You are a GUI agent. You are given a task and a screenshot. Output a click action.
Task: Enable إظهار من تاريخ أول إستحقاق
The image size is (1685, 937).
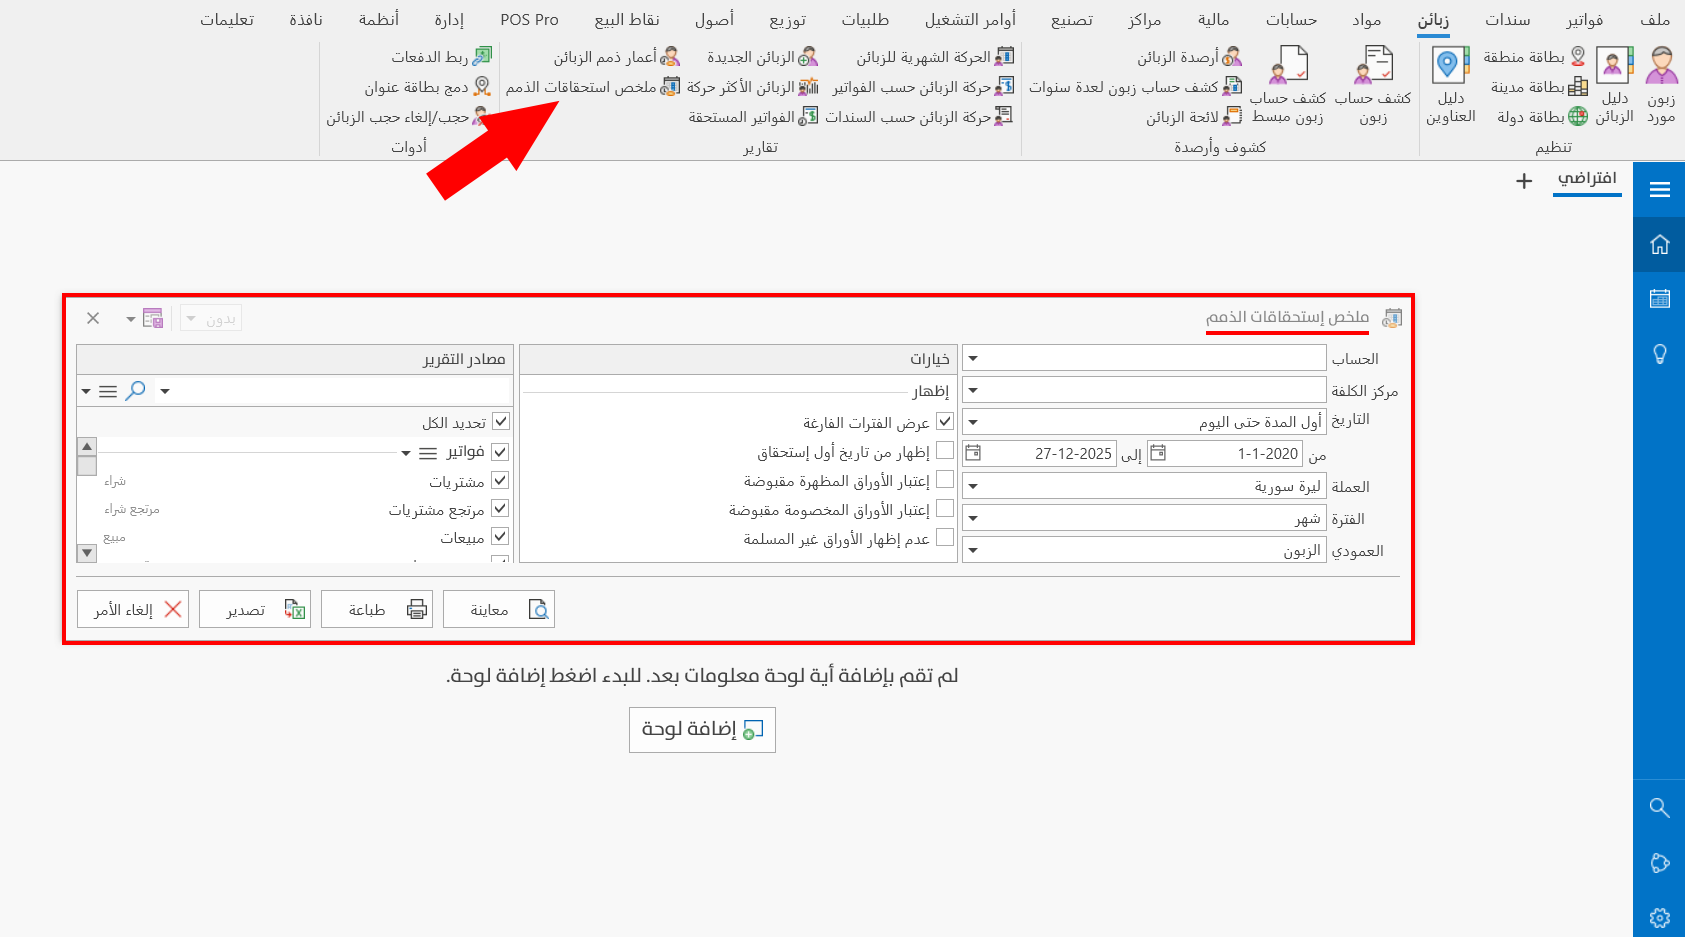tap(945, 450)
